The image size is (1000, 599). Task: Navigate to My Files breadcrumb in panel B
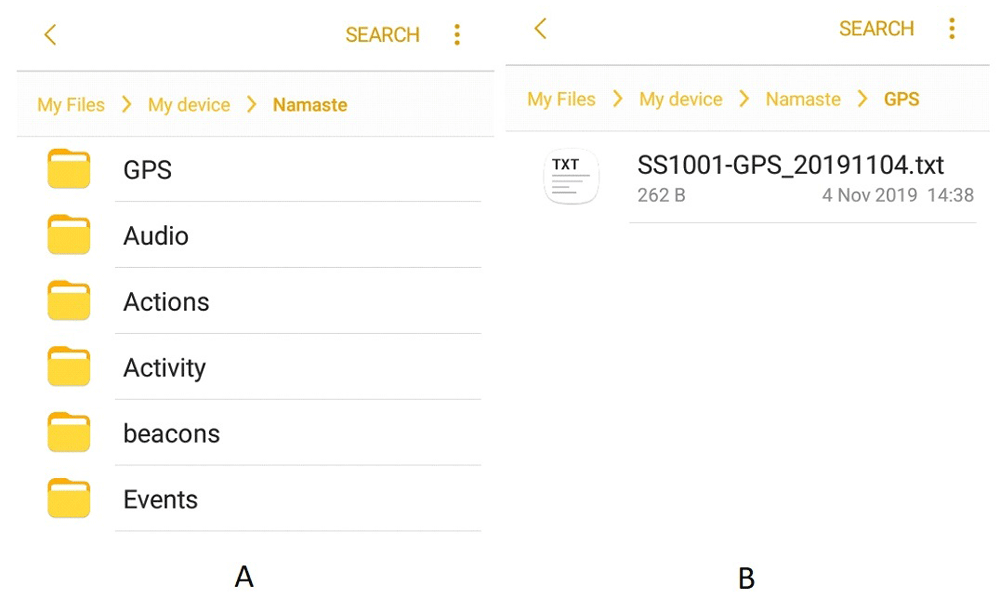(x=561, y=99)
